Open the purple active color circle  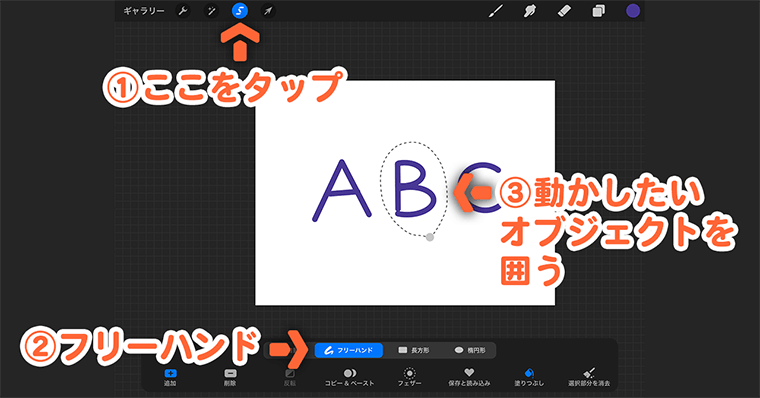click(633, 11)
